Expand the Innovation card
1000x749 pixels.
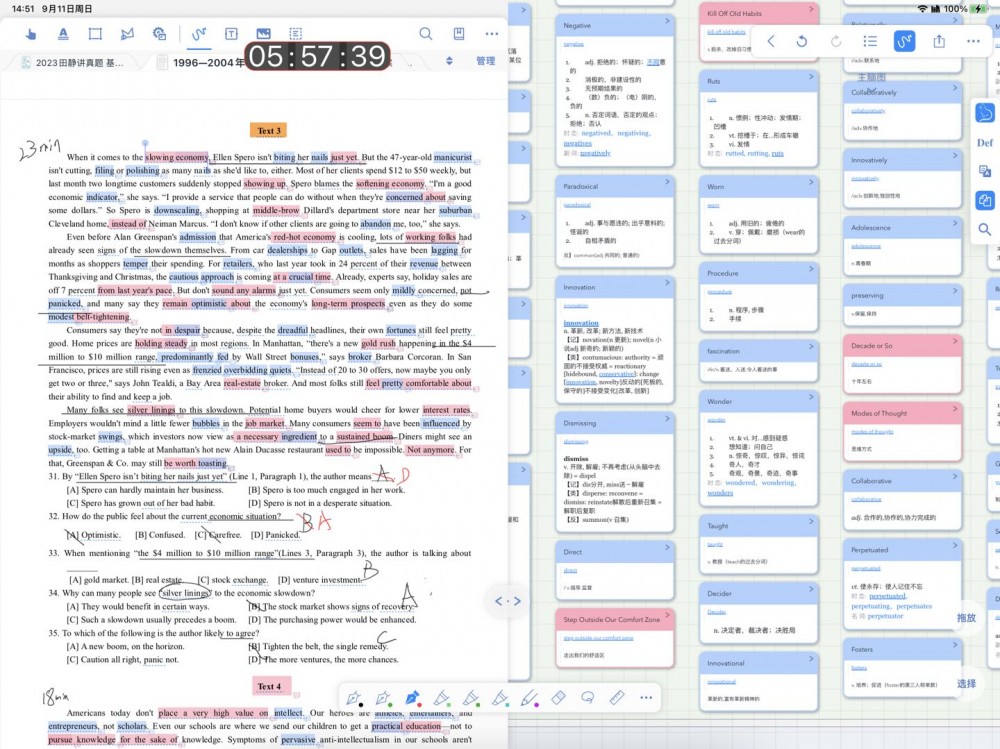point(667,283)
